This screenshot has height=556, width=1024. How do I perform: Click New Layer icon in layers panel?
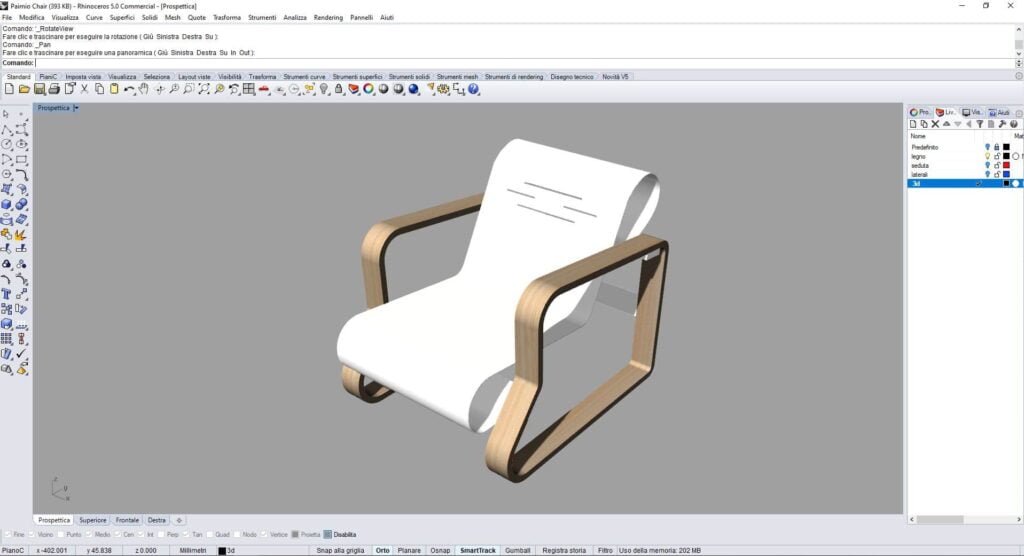(x=913, y=124)
